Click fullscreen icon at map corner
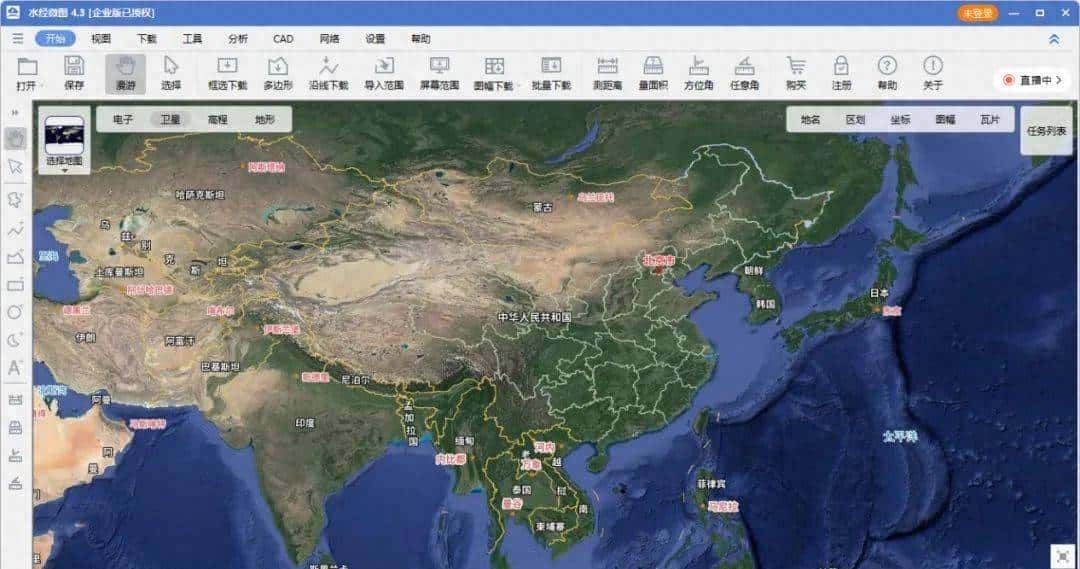This screenshot has height=569, width=1080. (x=1063, y=556)
